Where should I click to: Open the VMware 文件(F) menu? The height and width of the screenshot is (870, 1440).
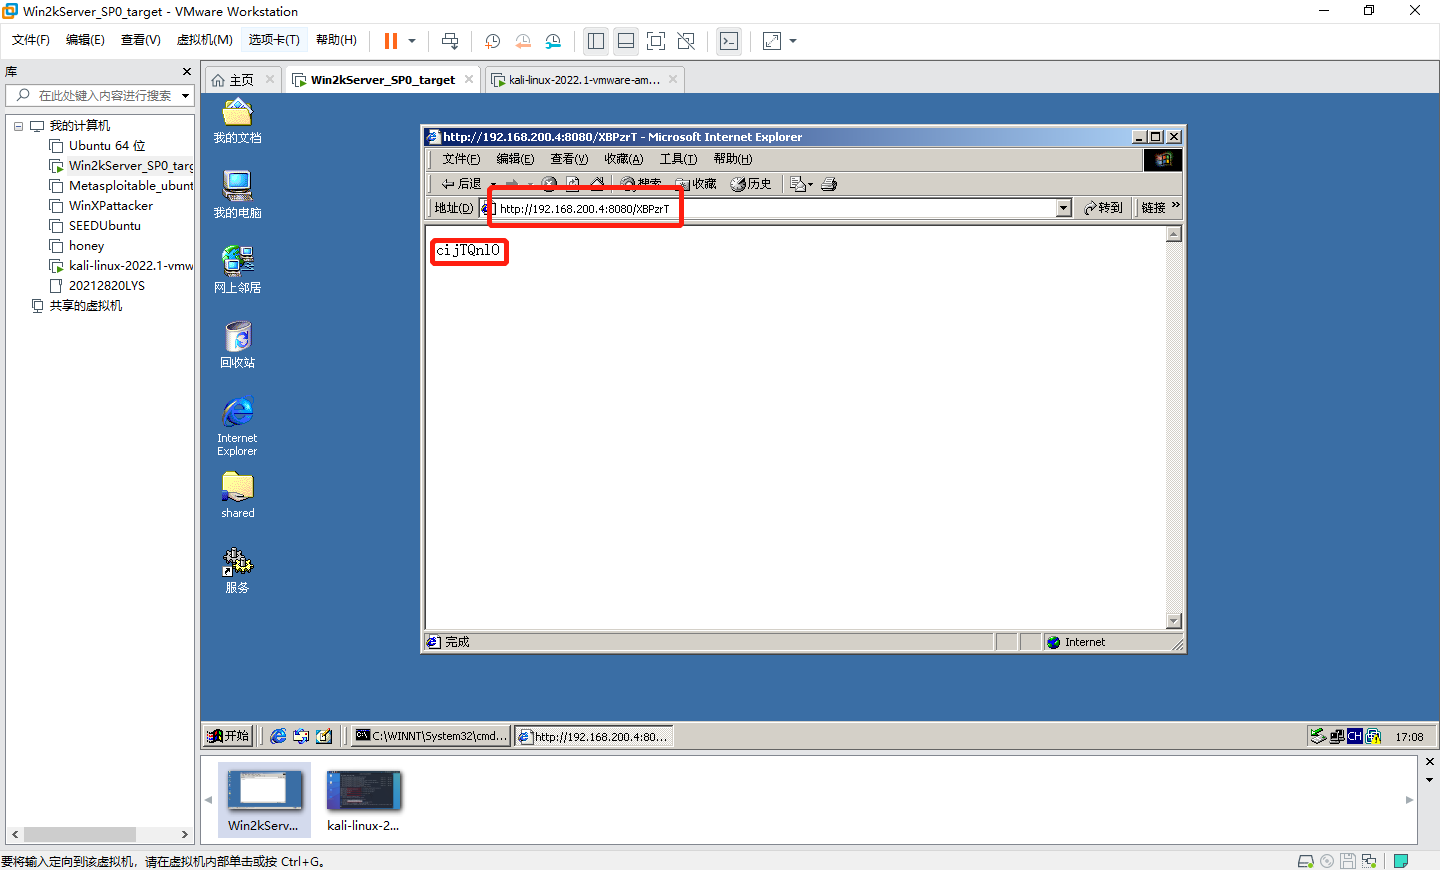click(31, 40)
